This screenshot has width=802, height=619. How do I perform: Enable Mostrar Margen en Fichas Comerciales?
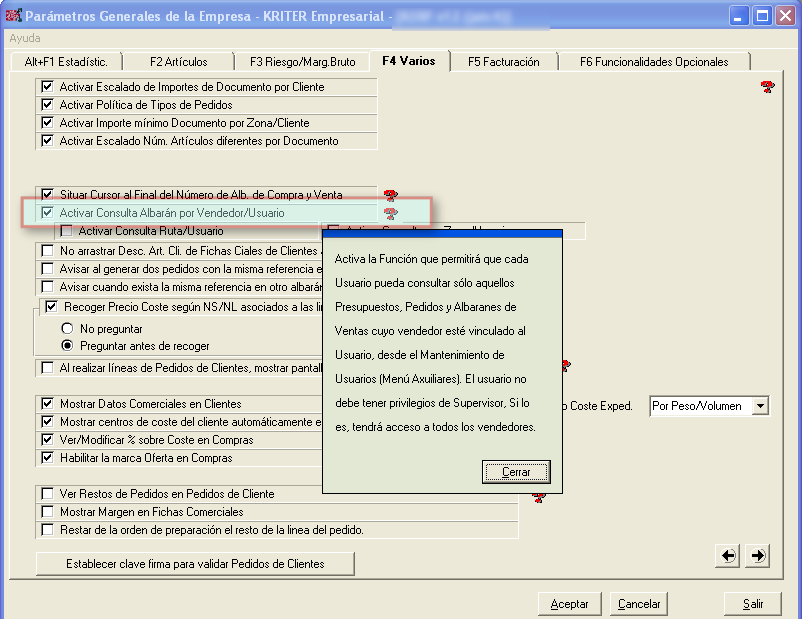(47, 512)
